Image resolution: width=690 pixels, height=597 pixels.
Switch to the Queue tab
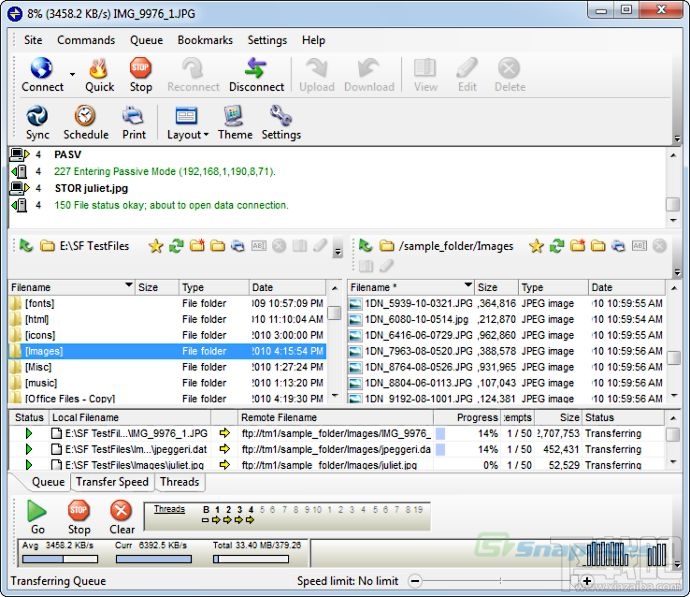point(48,482)
